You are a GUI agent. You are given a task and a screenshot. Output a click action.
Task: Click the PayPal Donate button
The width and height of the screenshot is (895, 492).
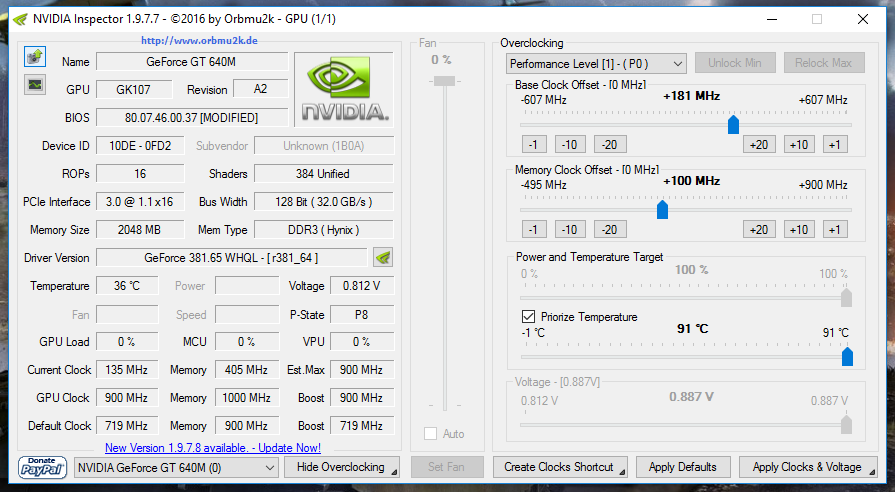tap(42, 467)
